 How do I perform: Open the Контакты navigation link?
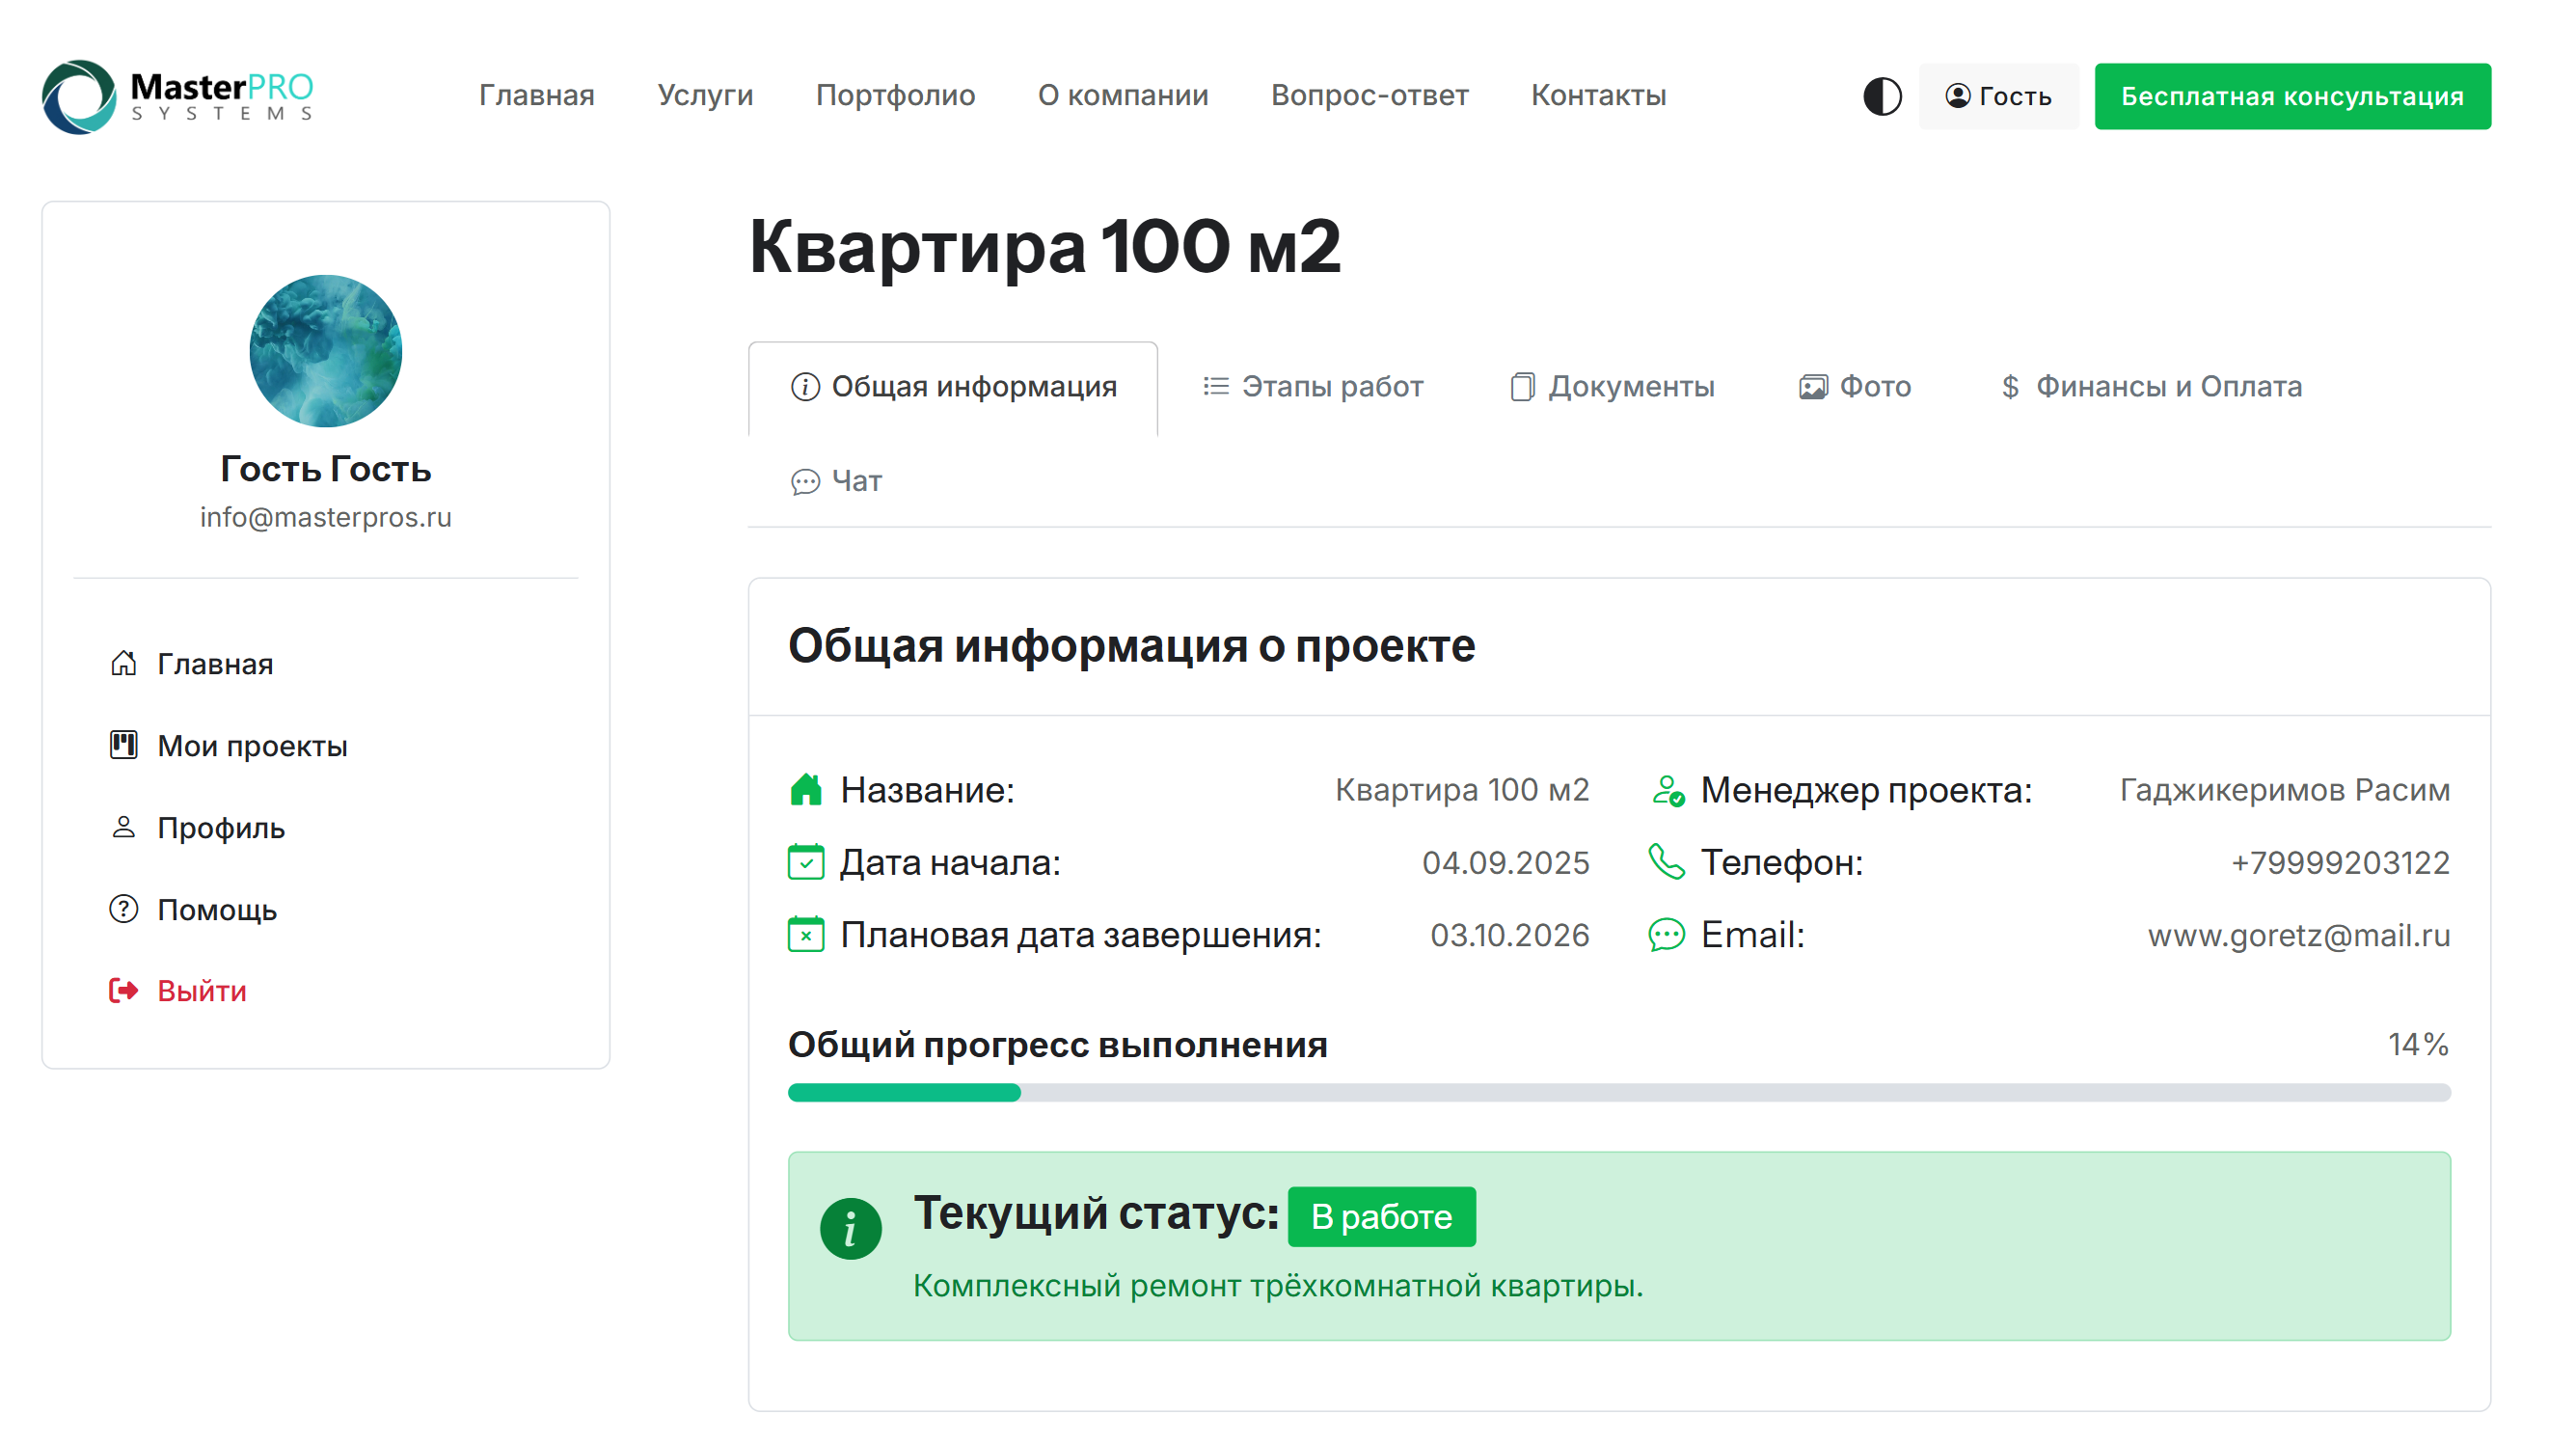(1598, 95)
